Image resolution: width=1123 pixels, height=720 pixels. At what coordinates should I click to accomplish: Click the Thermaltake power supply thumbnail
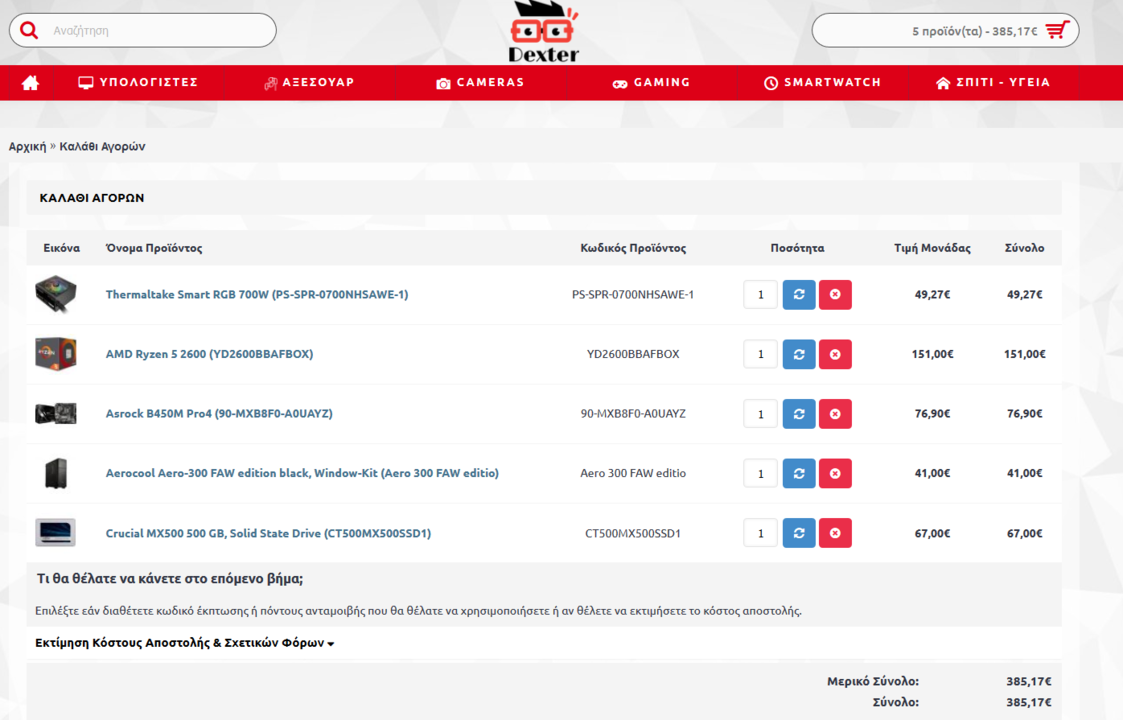[56, 294]
